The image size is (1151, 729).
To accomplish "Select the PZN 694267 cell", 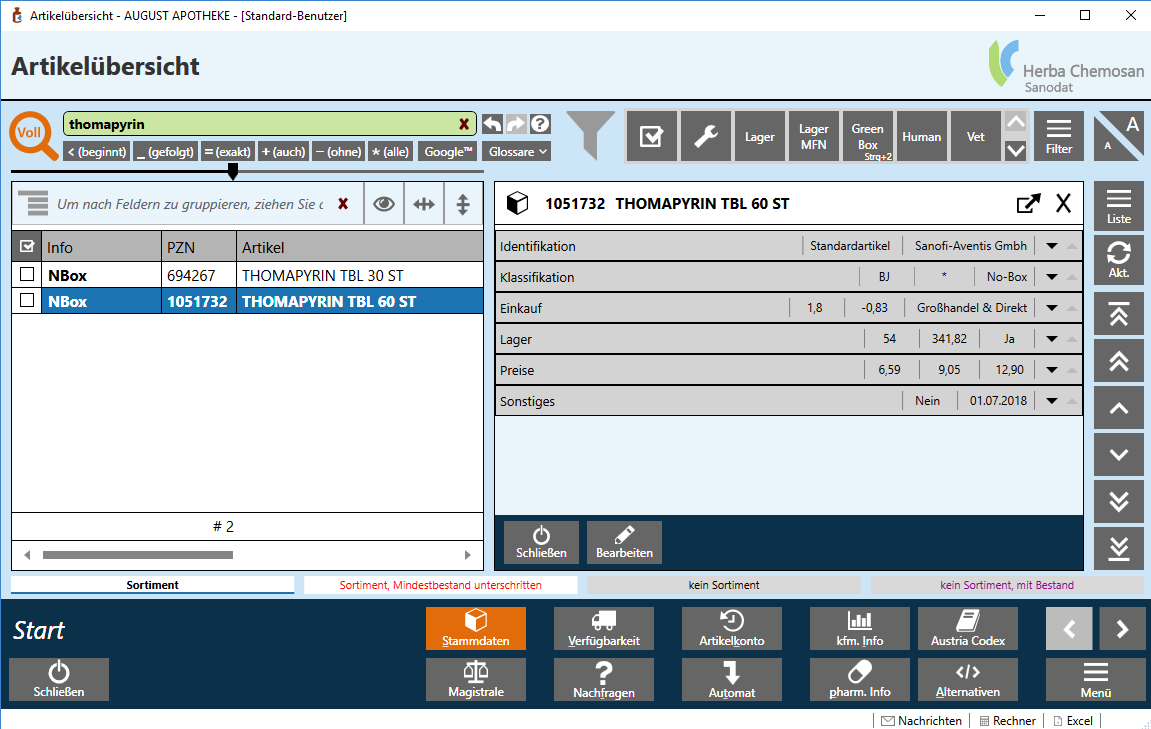I will (x=199, y=275).
